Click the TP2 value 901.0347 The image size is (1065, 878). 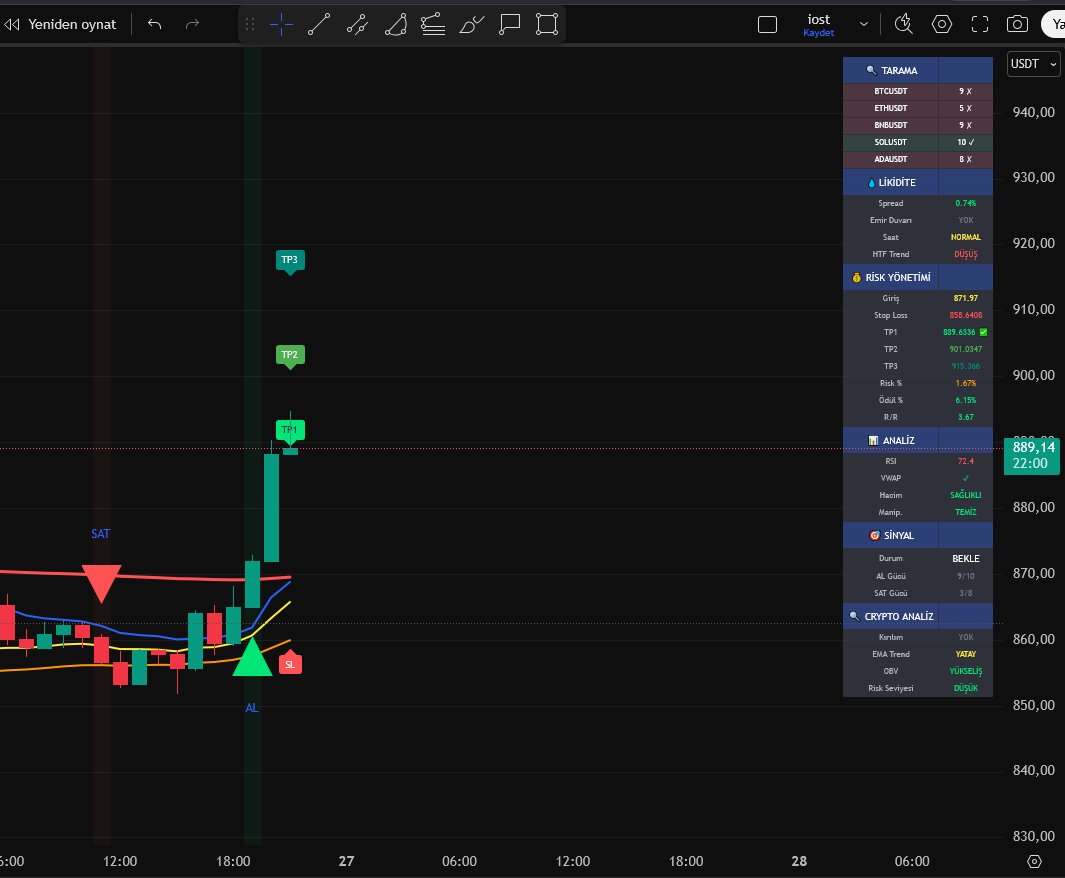pos(966,349)
